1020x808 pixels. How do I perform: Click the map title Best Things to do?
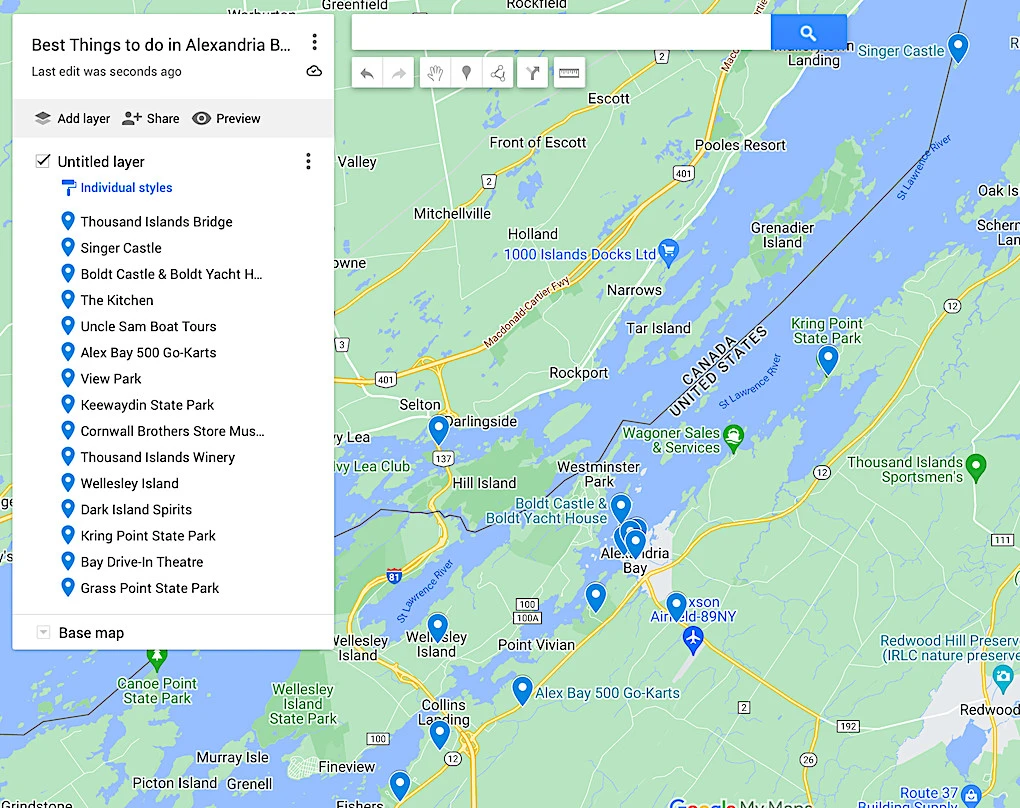pos(161,45)
